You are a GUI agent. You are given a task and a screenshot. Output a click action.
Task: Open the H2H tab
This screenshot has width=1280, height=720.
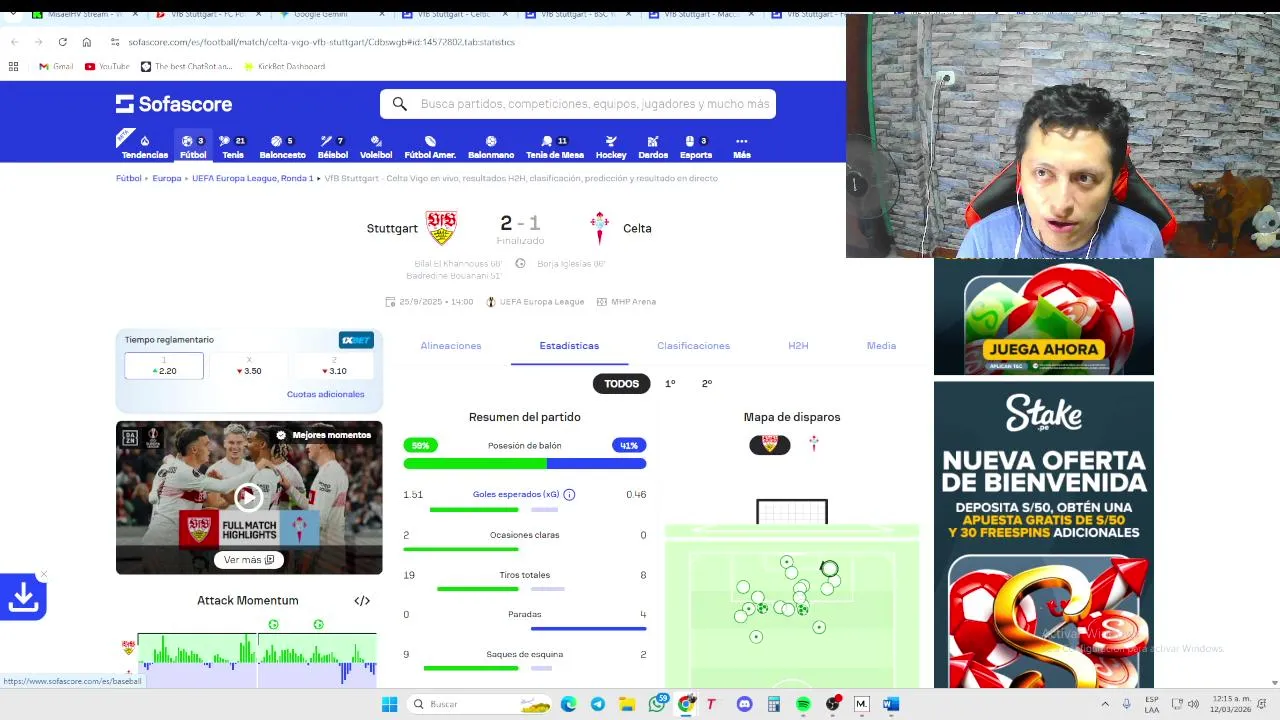pyautogui.click(x=798, y=346)
